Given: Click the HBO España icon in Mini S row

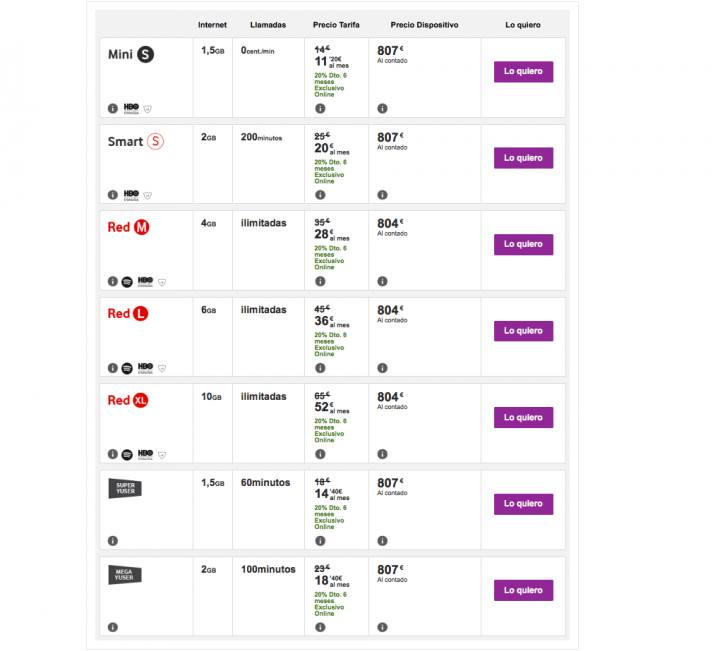Looking at the screenshot, I should [x=130, y=108].
